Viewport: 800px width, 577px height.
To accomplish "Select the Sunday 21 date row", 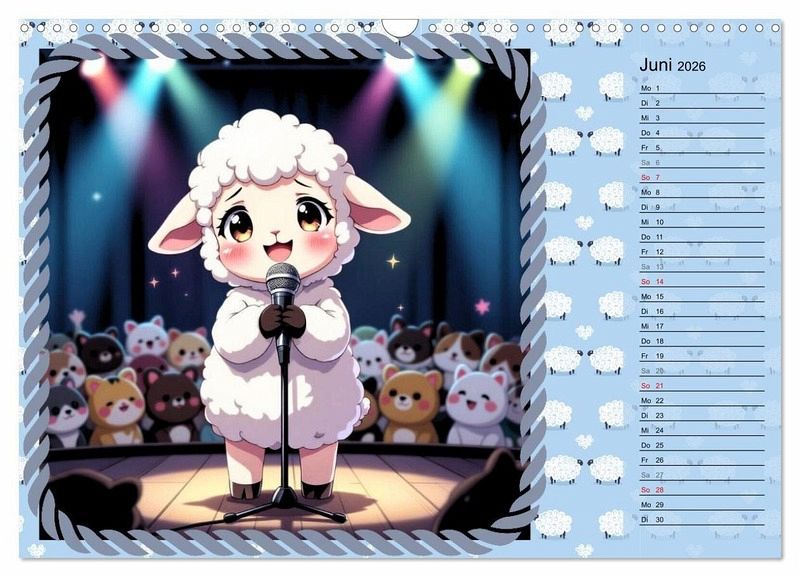I will click(700, 386).
